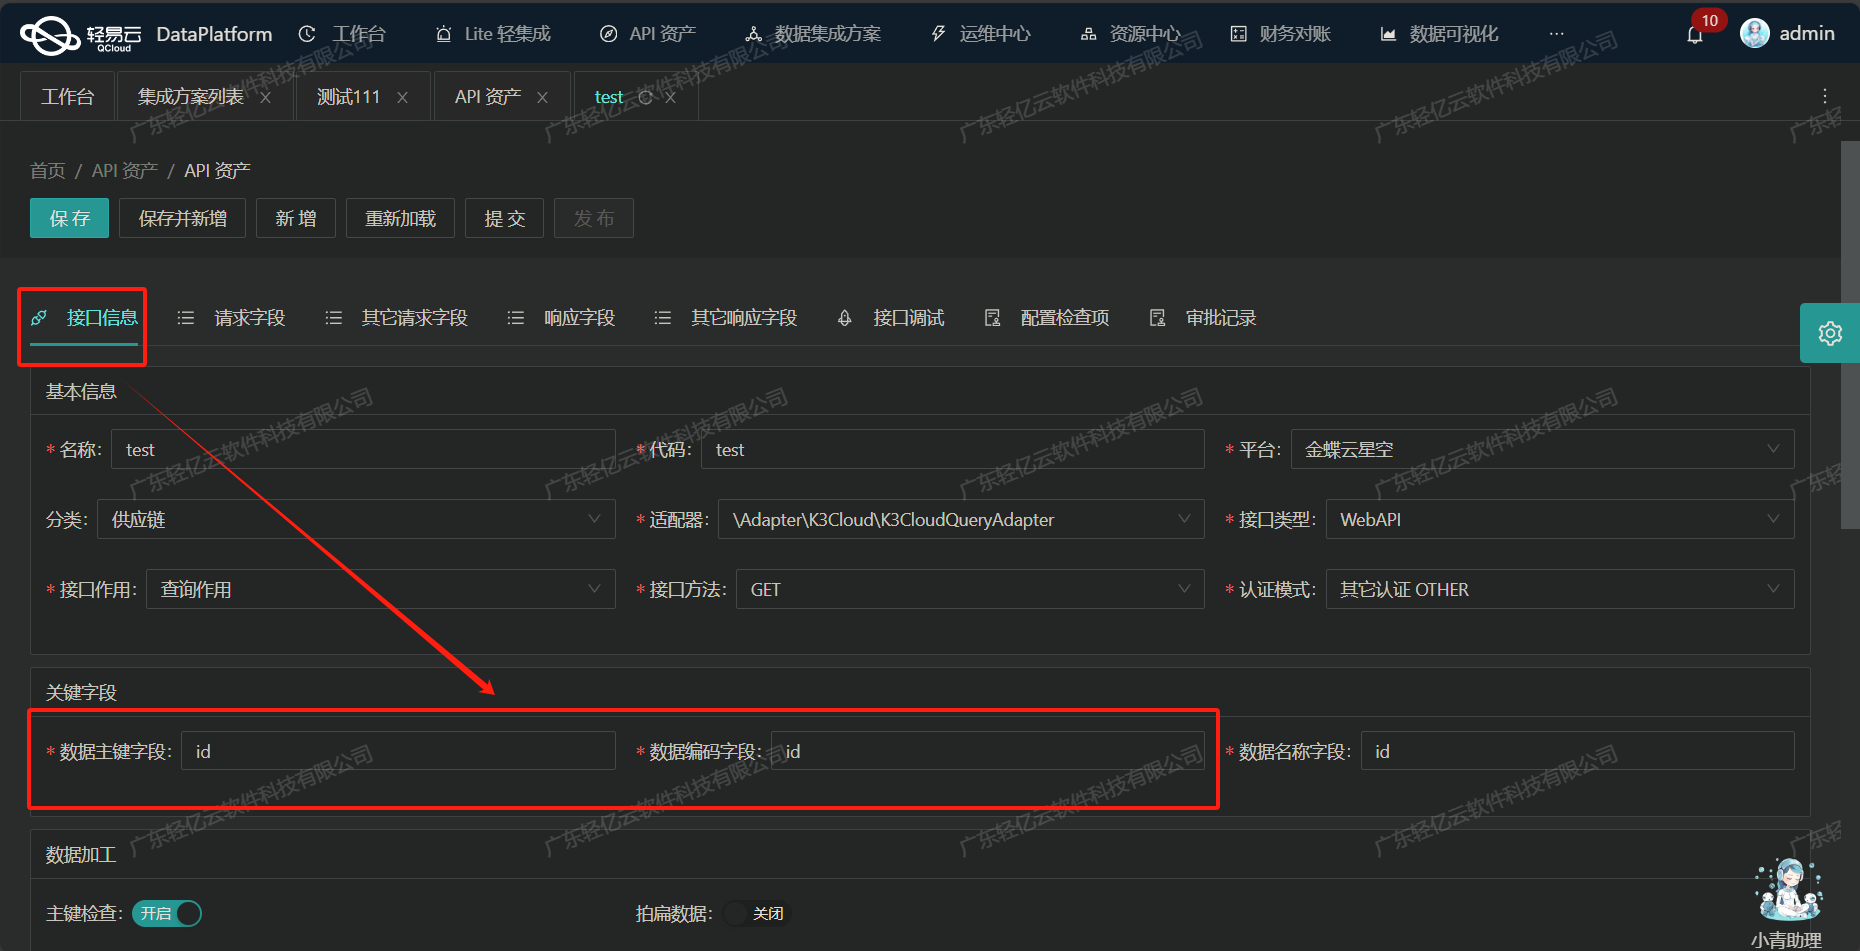This screenshot has width=1860, height=951.
Task: Click the 提交 button
Action: [x=504, y=218]
